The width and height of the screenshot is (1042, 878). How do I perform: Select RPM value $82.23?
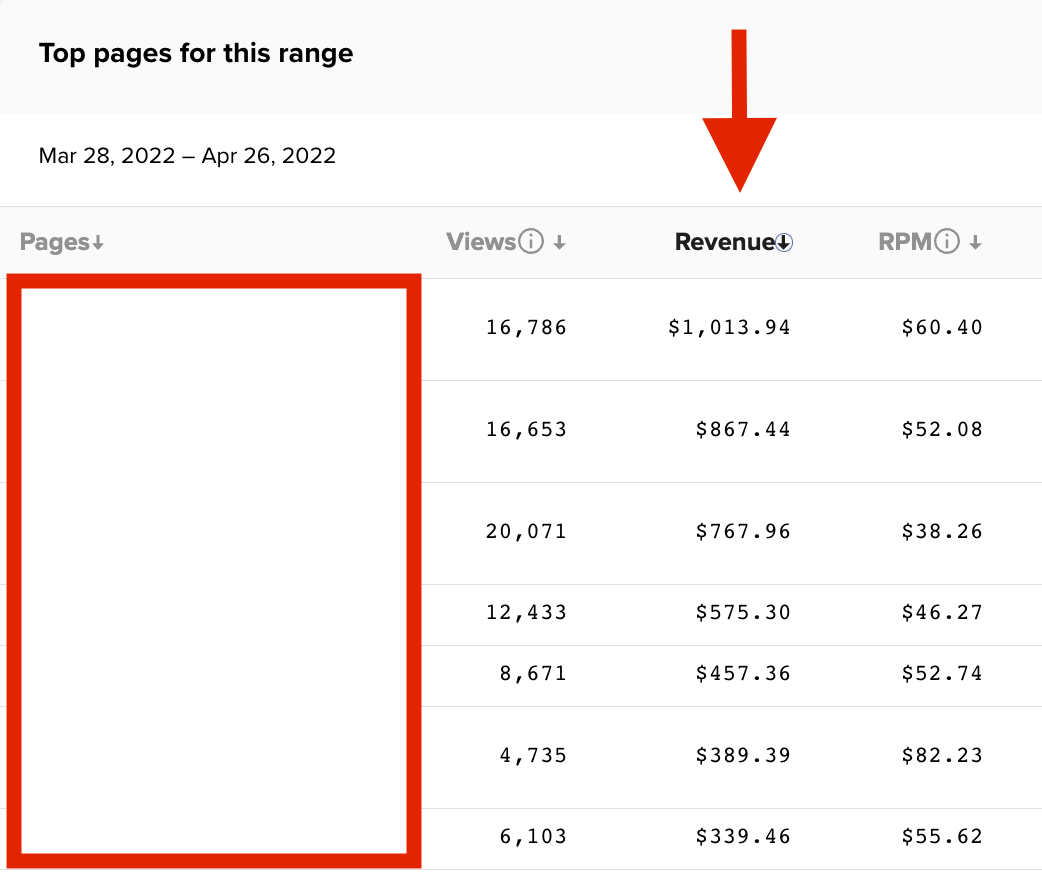942,755
